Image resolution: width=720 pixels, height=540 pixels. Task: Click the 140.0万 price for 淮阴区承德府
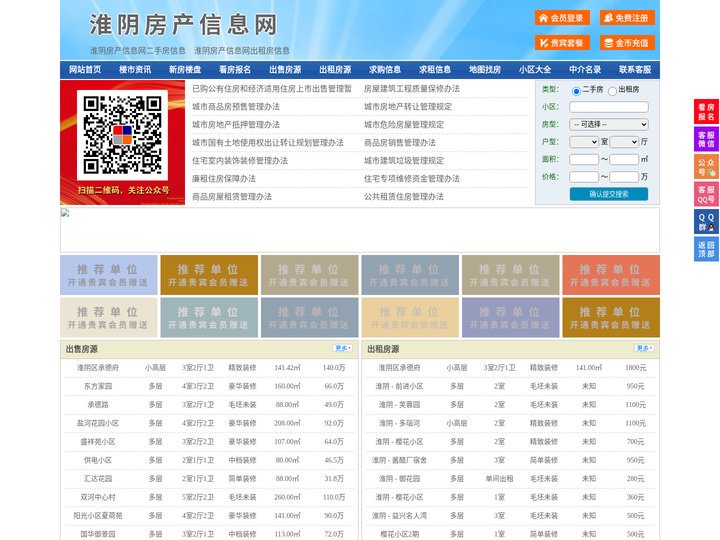[x=334, y=368]
